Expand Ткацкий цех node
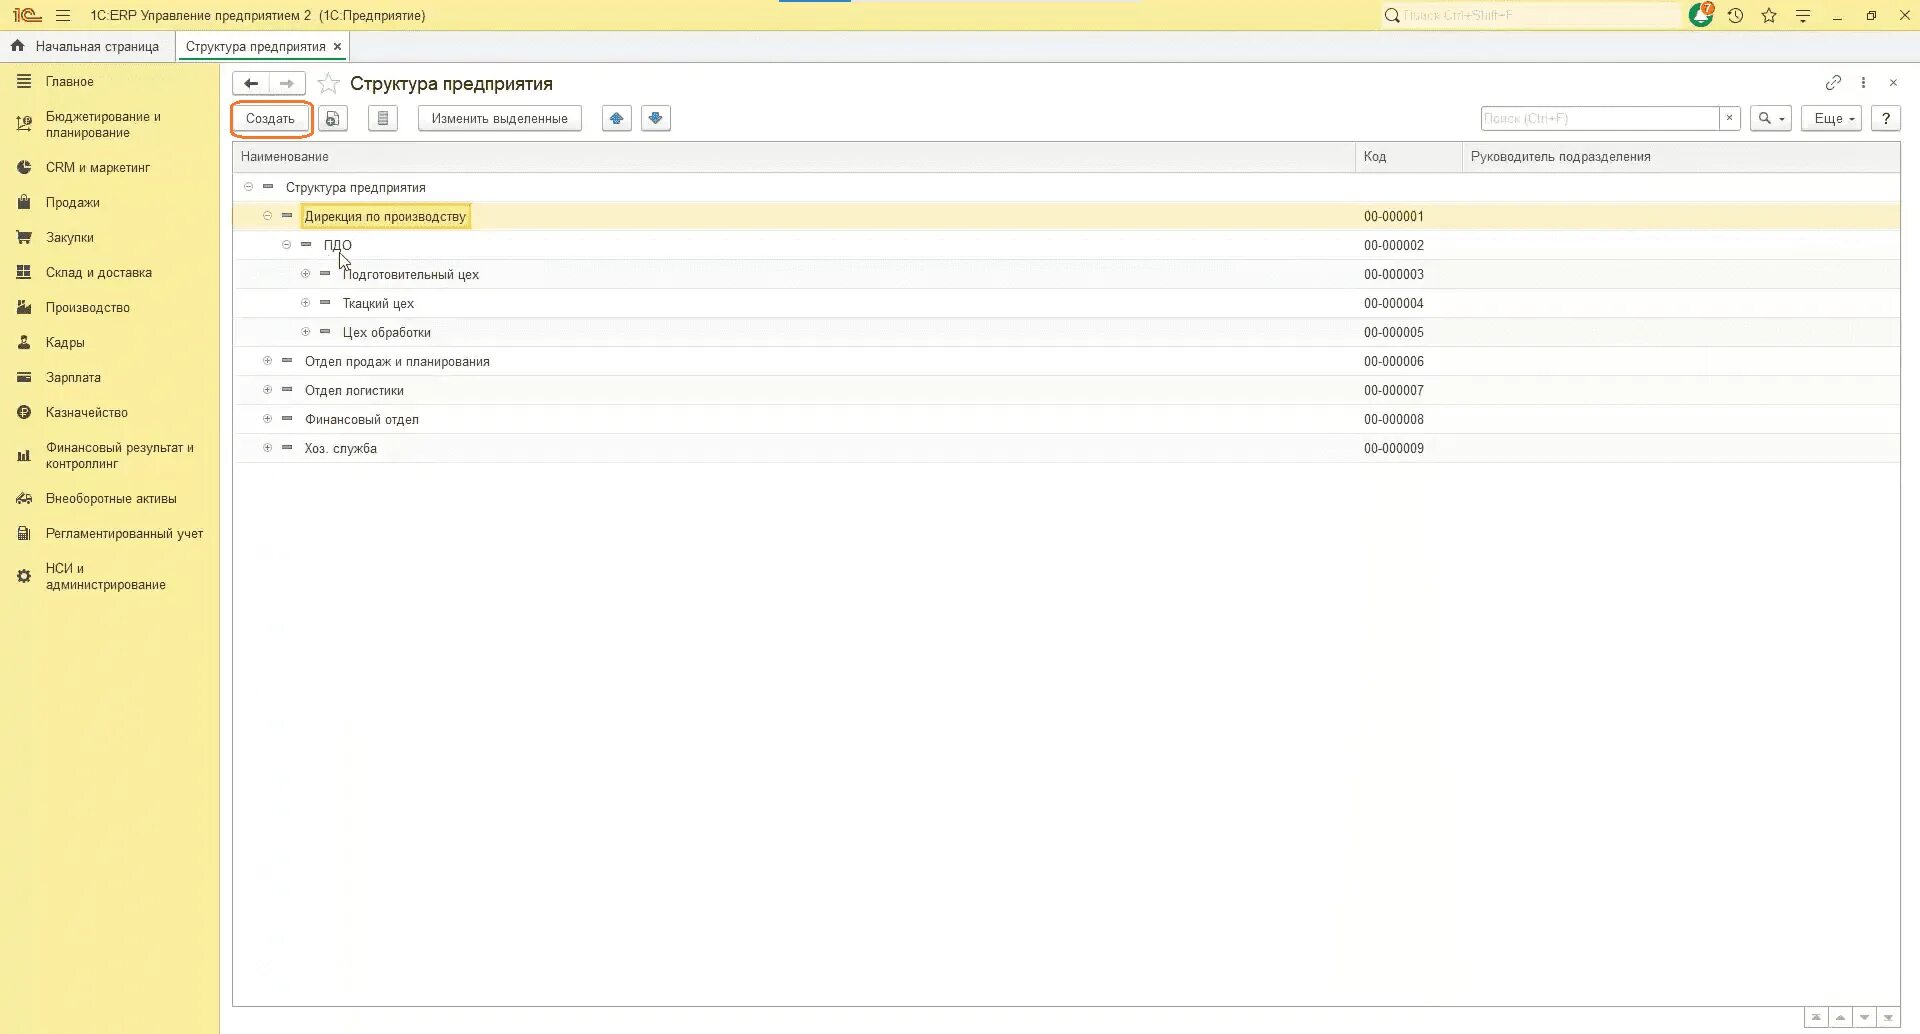 pyautogui.click(x=306, y=303)
